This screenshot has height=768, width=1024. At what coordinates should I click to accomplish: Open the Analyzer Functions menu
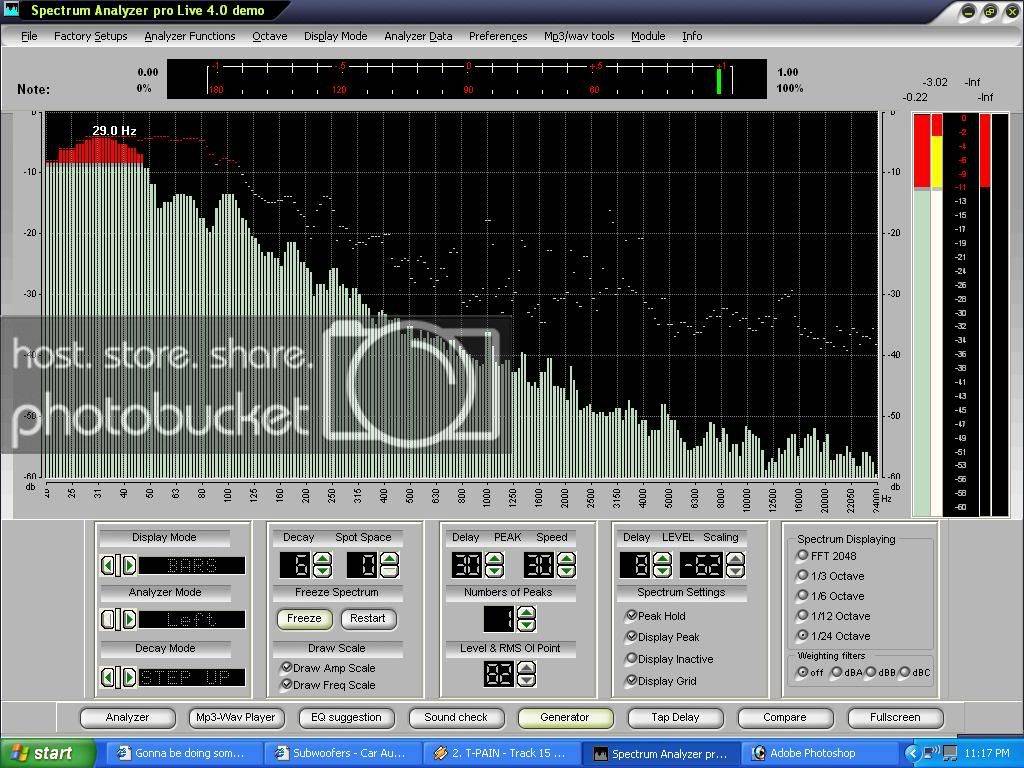[189, 36]
